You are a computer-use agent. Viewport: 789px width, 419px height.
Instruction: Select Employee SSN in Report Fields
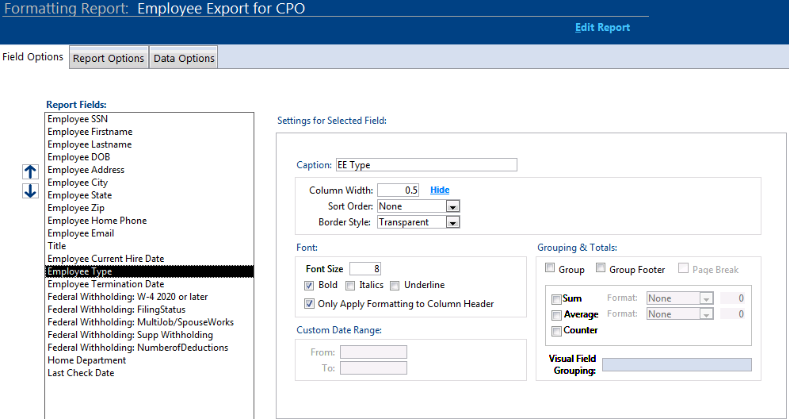(149, 119)
